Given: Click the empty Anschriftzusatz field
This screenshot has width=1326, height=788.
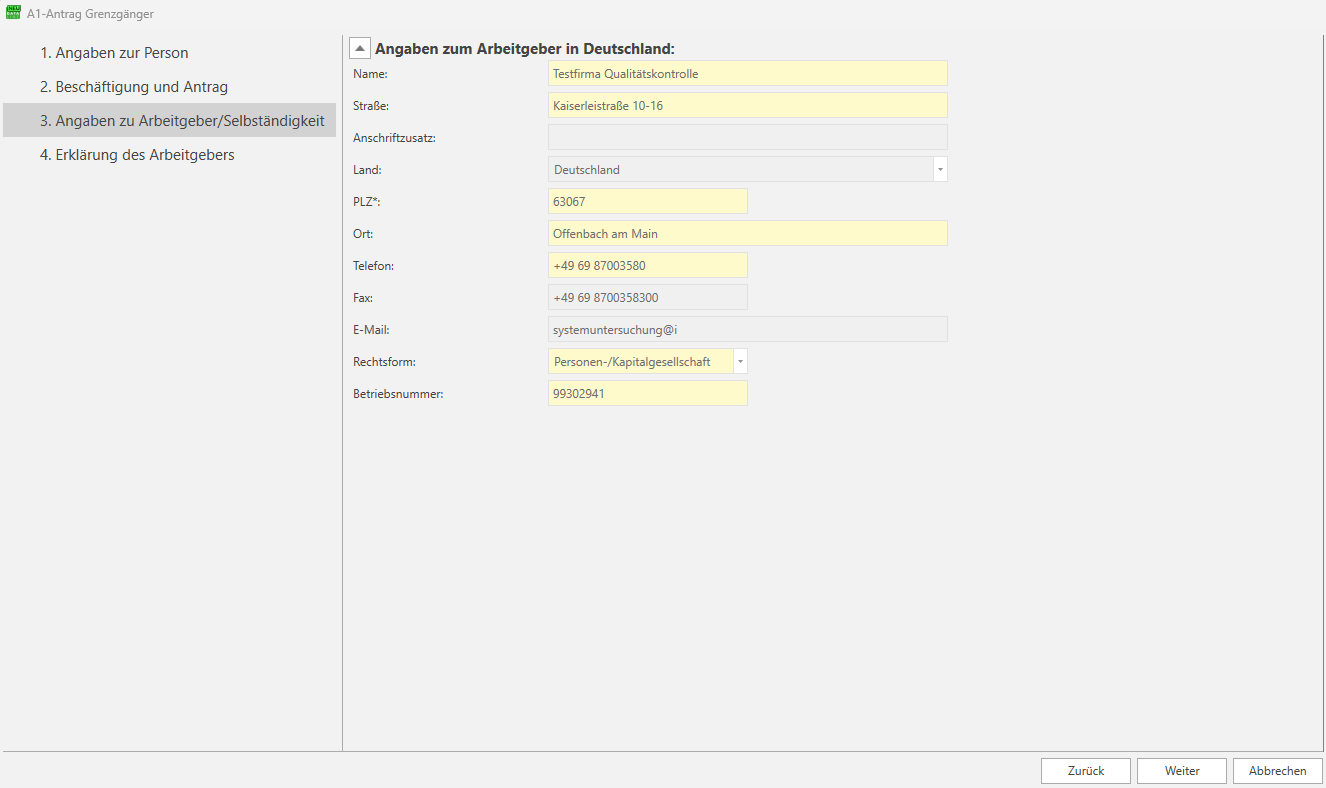Looking at the screenshot, I should pyautogui.click(x=747, y=138).
